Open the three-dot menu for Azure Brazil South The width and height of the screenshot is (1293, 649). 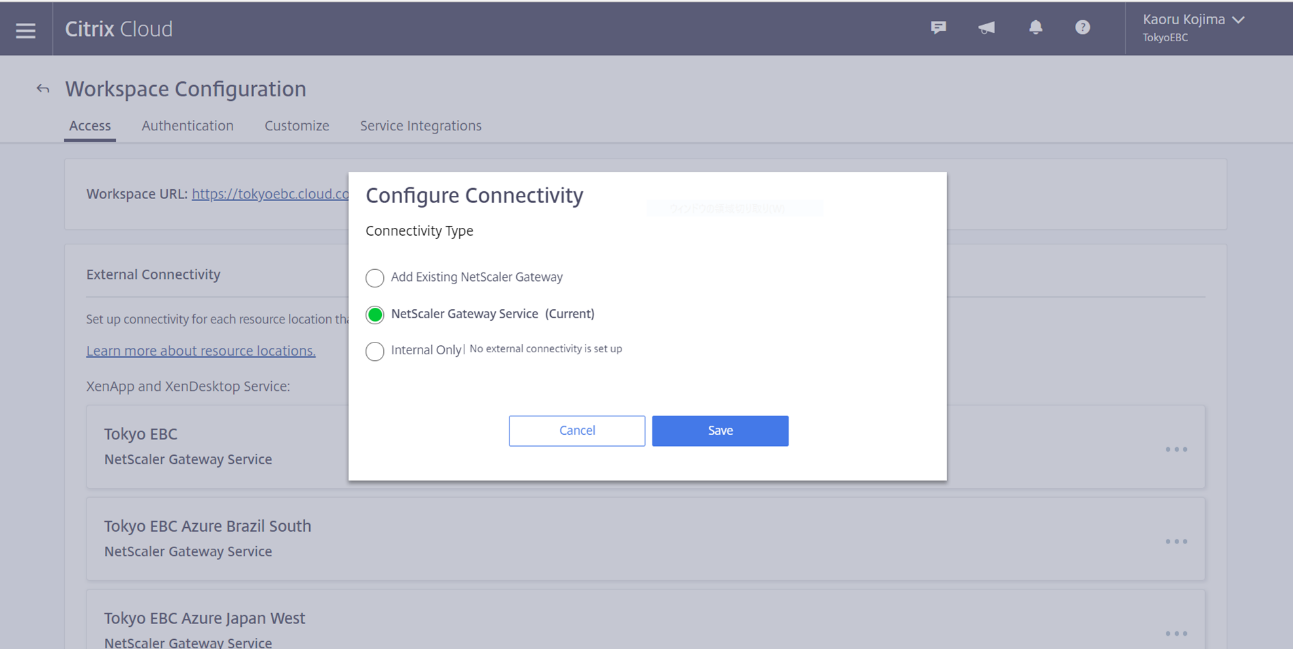[1176, 541]
